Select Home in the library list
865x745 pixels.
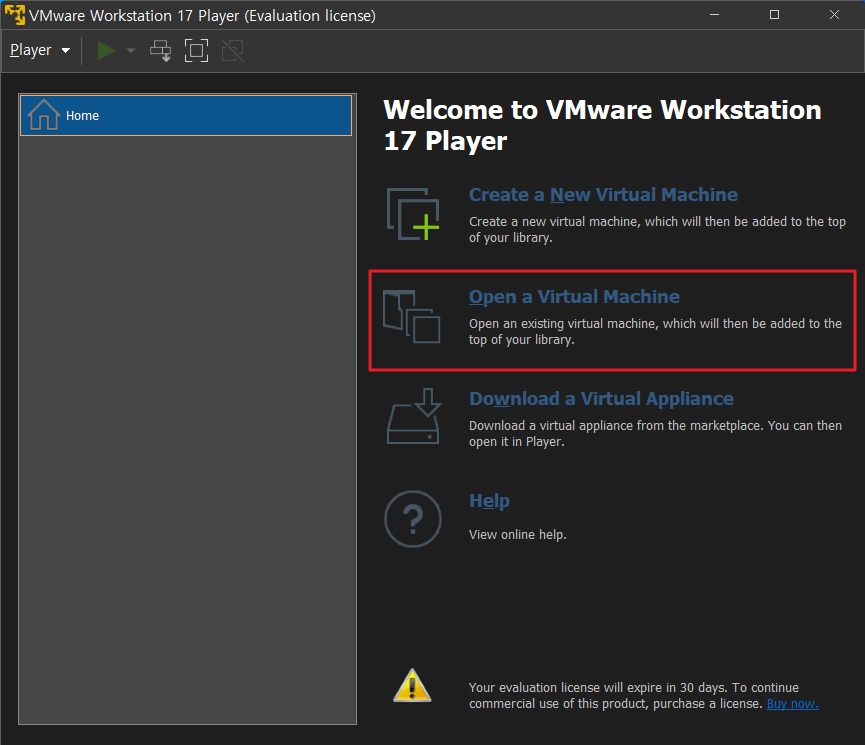tap(186, 115)
